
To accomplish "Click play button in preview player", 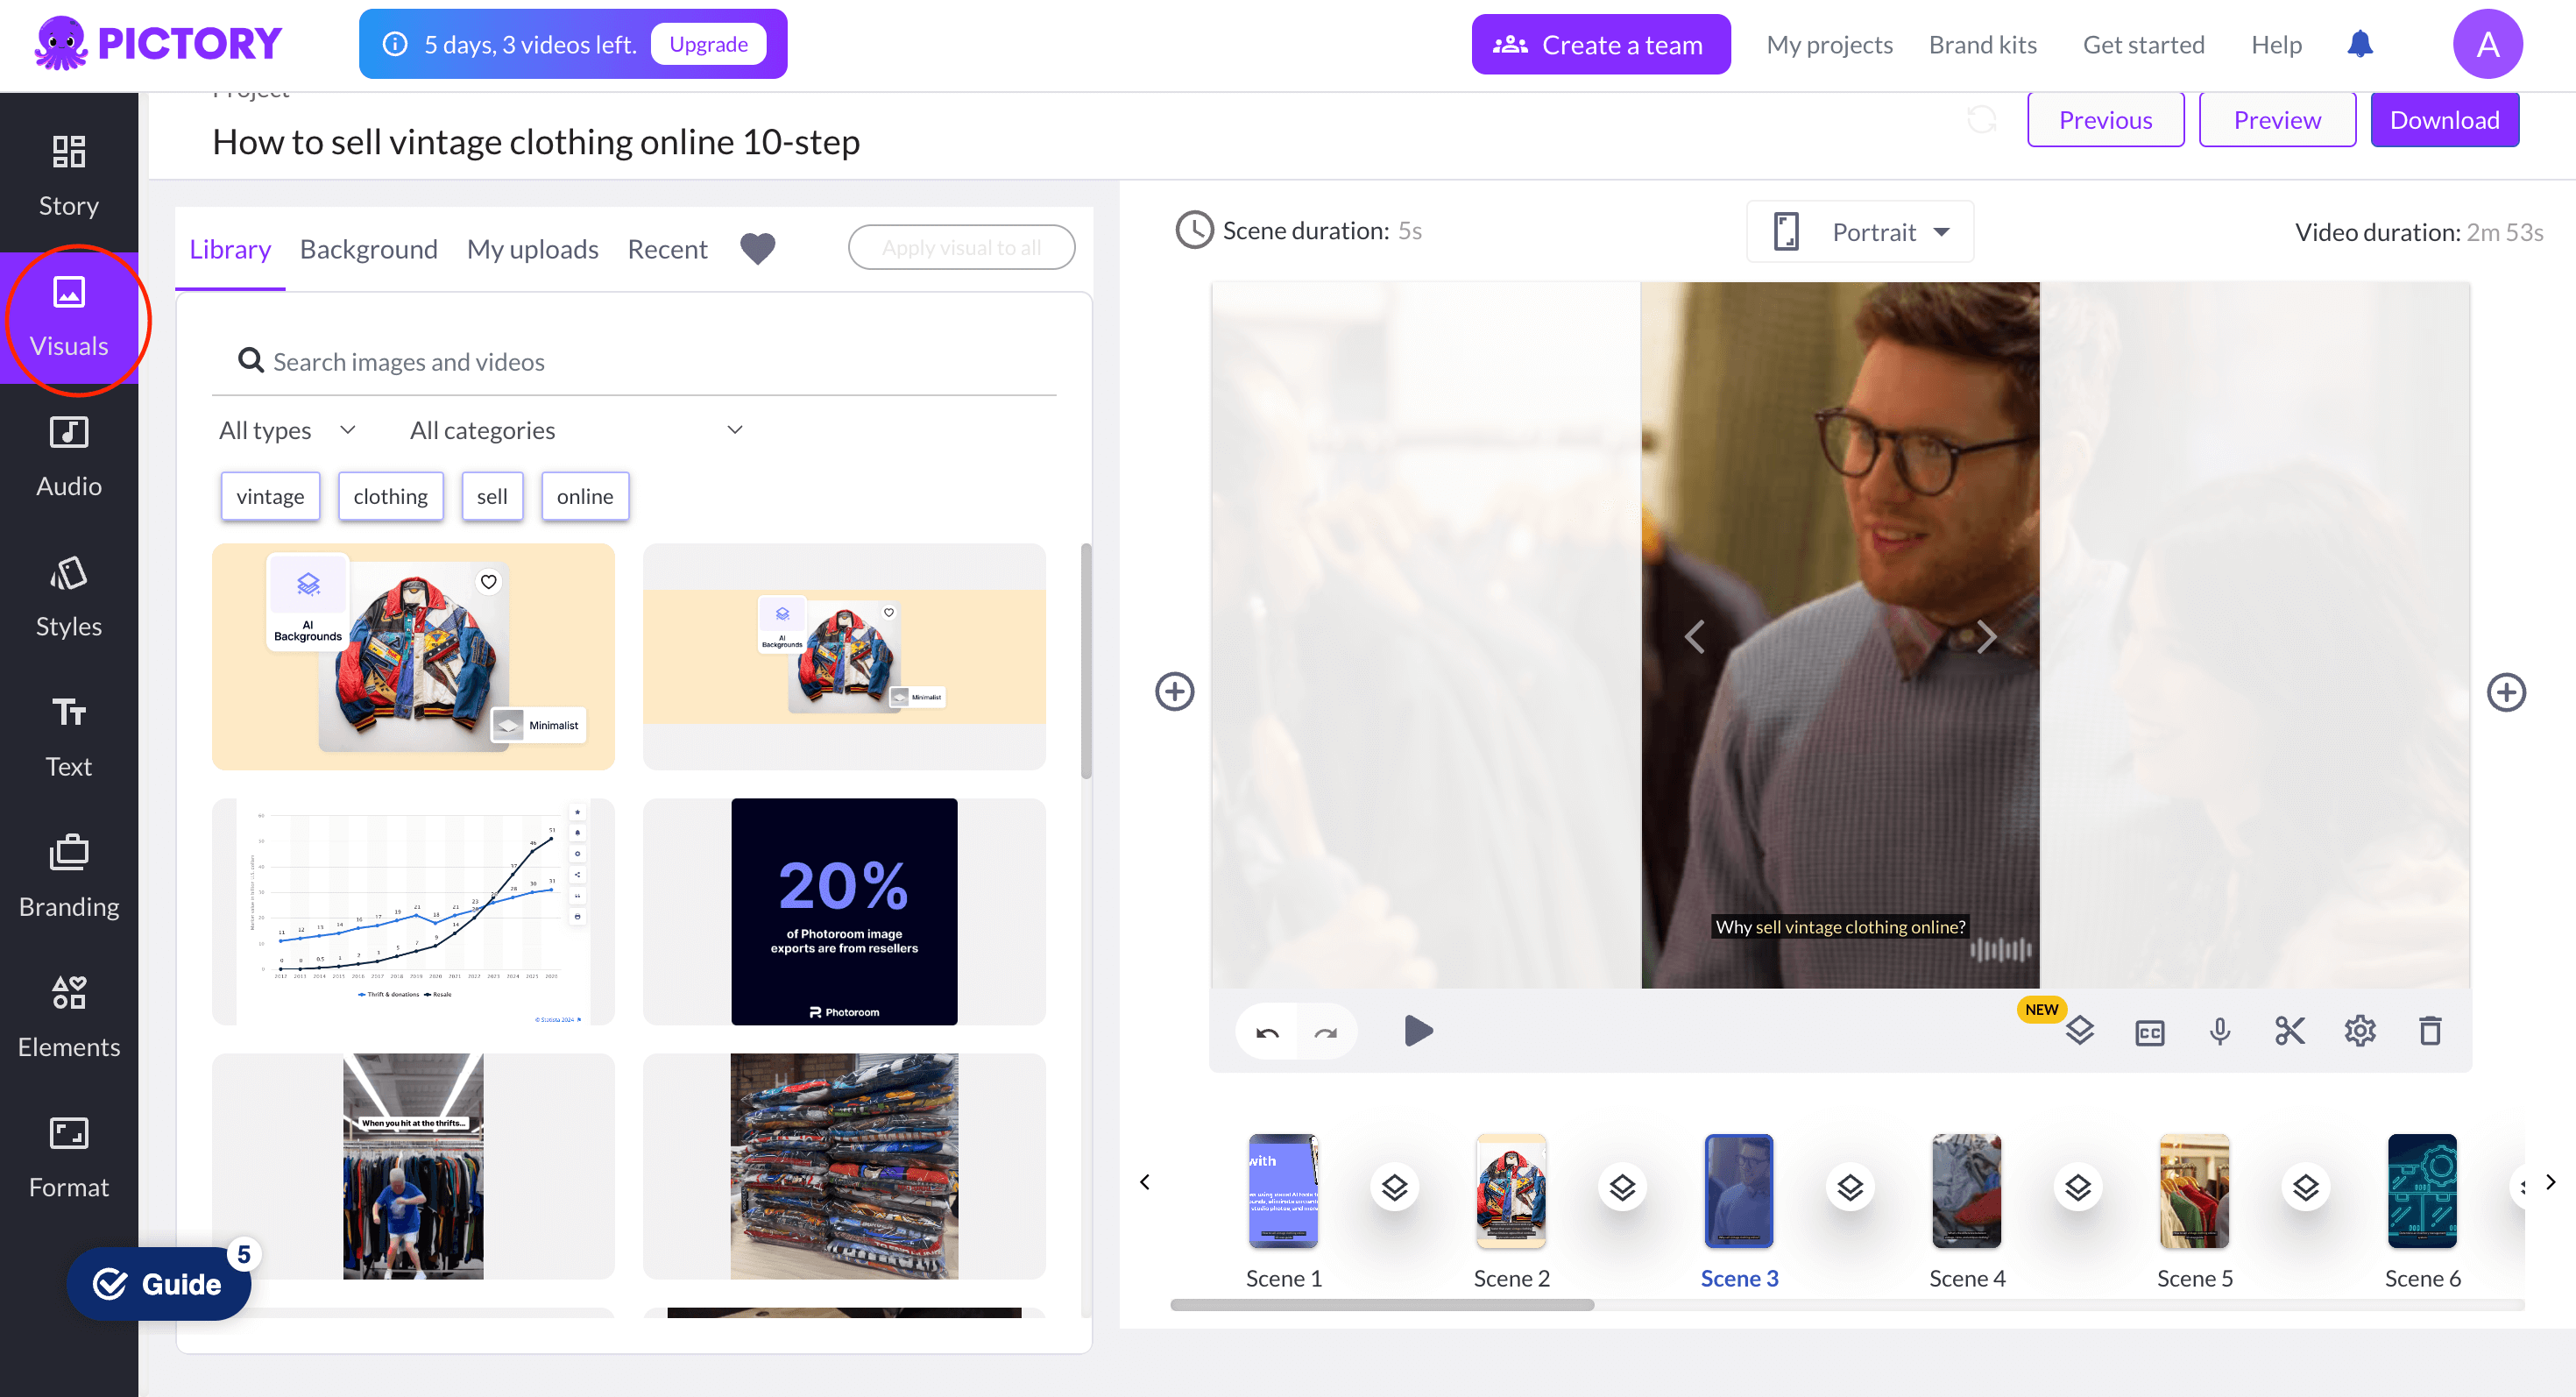I will 1417,1032.
